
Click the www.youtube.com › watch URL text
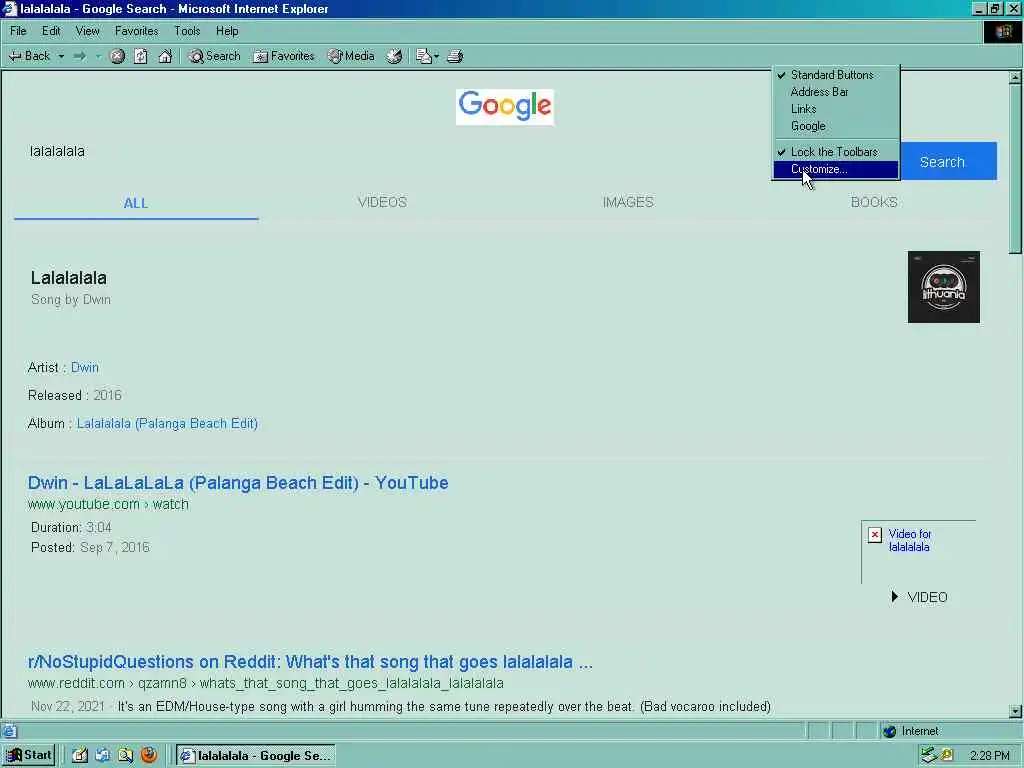[108, 504]
